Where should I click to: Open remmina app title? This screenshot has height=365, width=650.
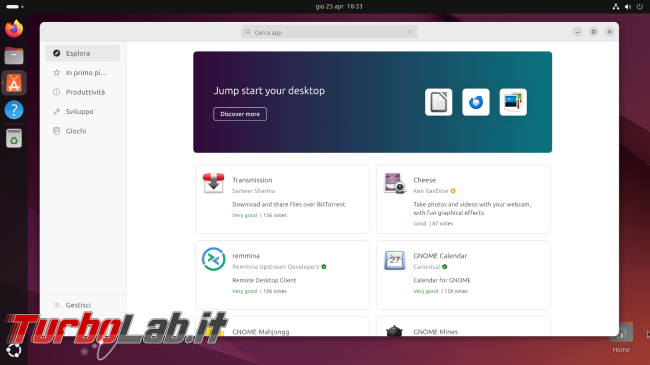click(x=246, y=256)
